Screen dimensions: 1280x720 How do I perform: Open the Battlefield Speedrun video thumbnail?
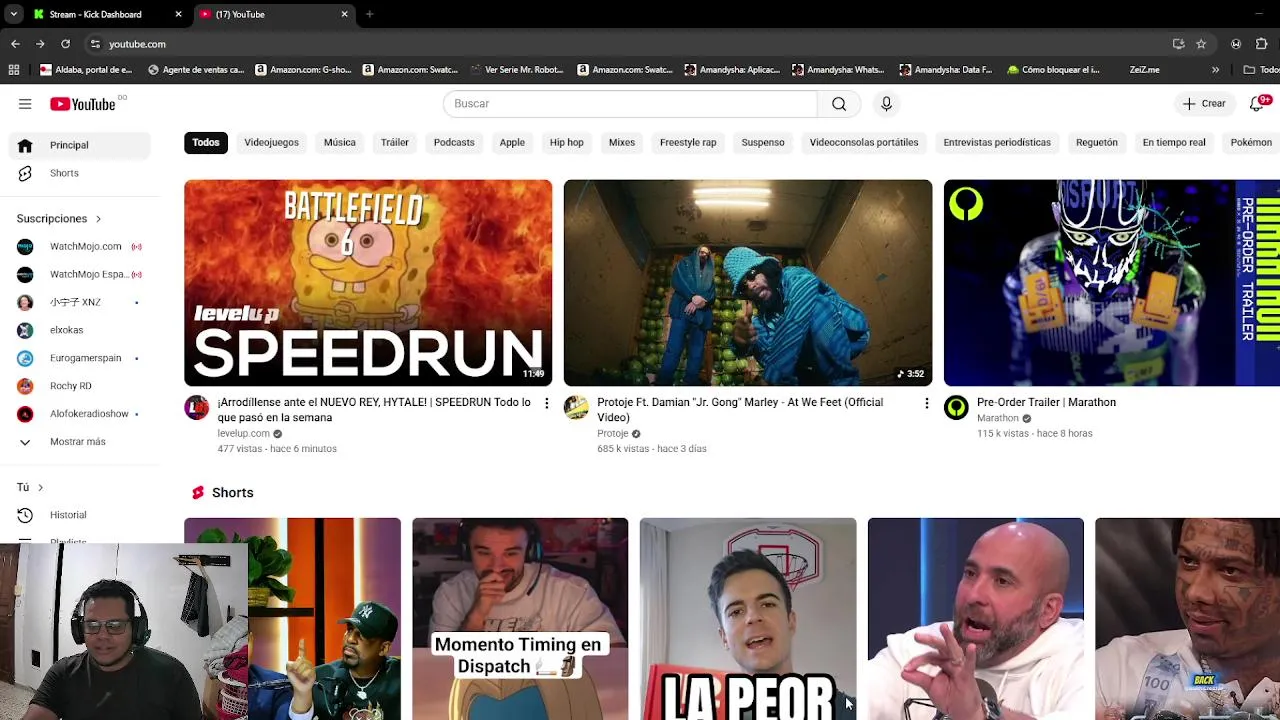click(368, 283)
